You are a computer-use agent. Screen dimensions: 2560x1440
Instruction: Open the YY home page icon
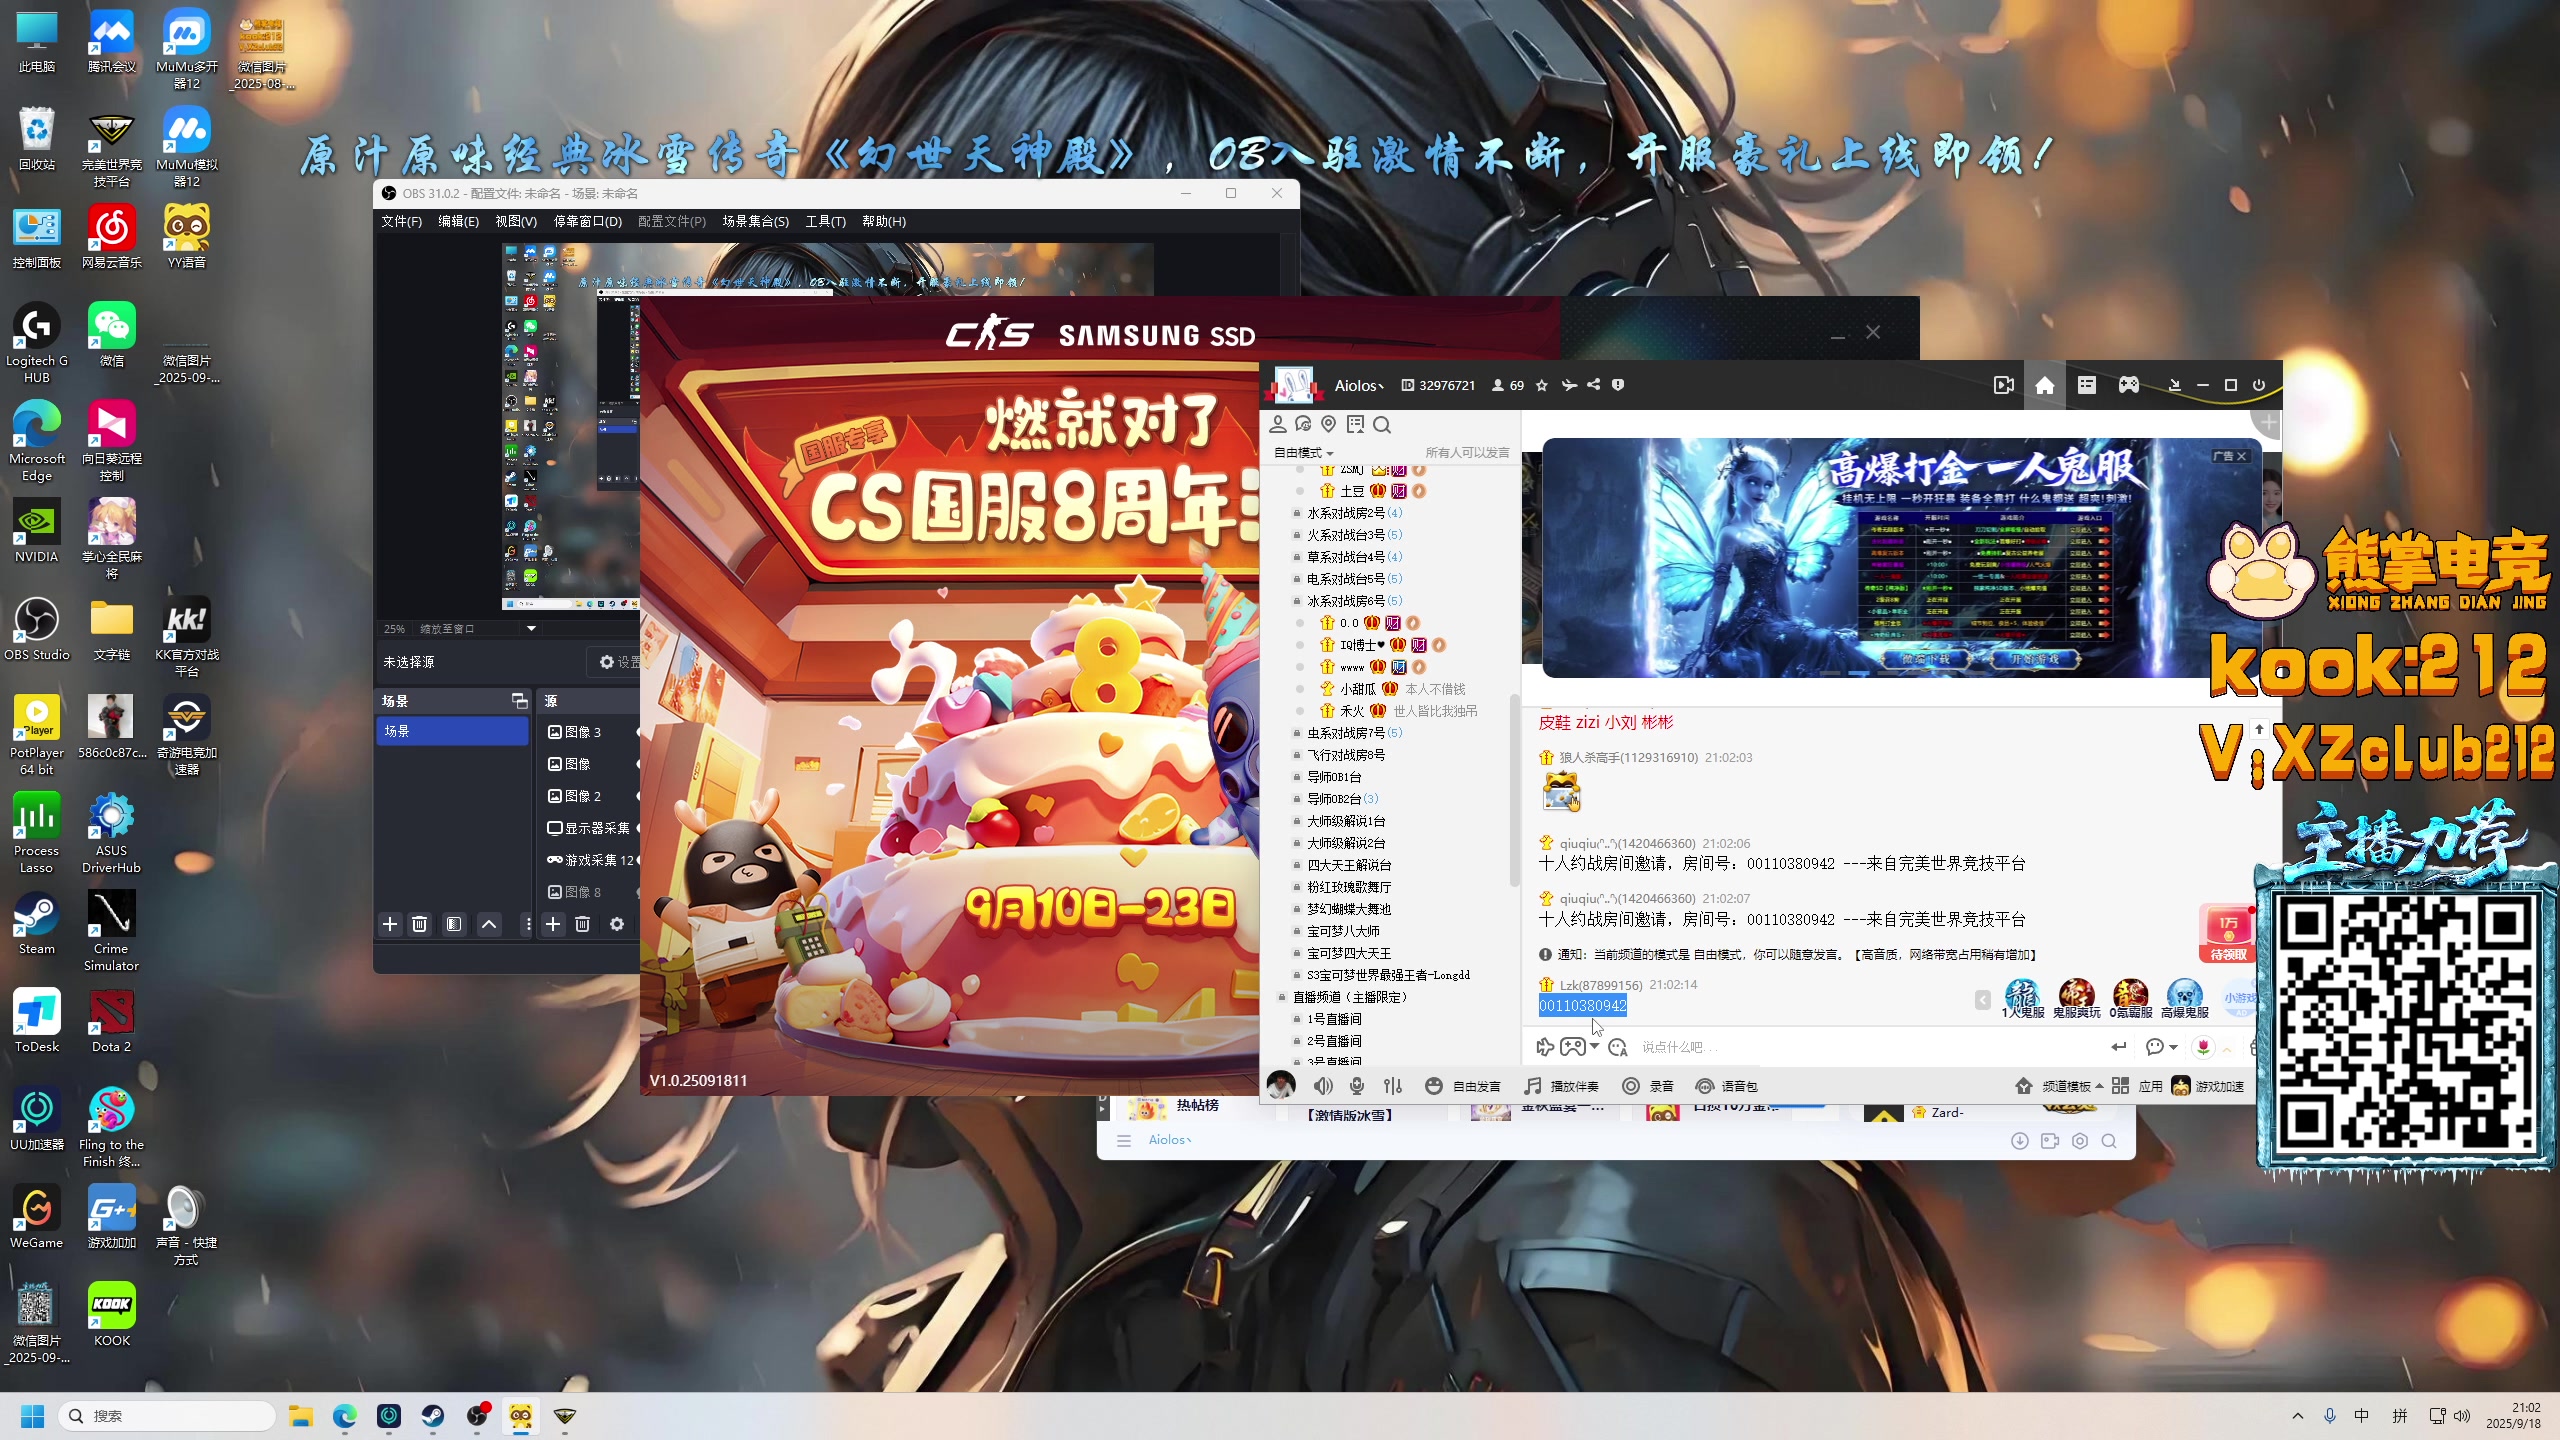2044,385
